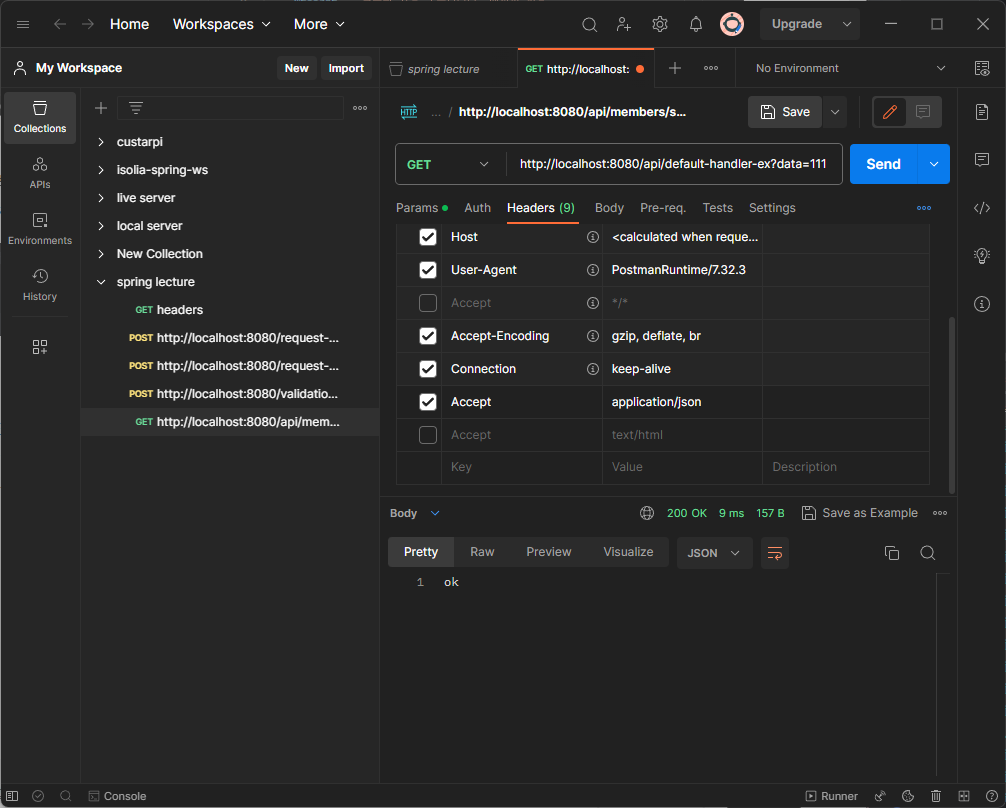Open collections more options ellipsis

click(360, 108)
